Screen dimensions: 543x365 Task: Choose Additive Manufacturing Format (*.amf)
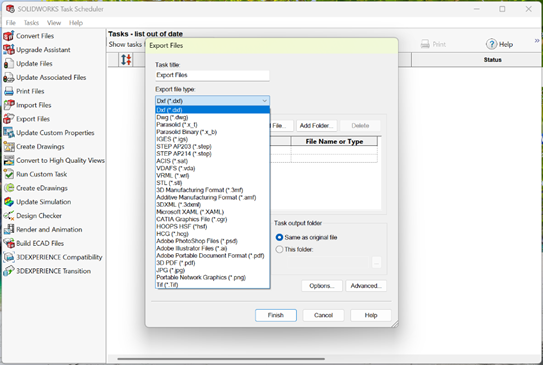click(213, 197)
